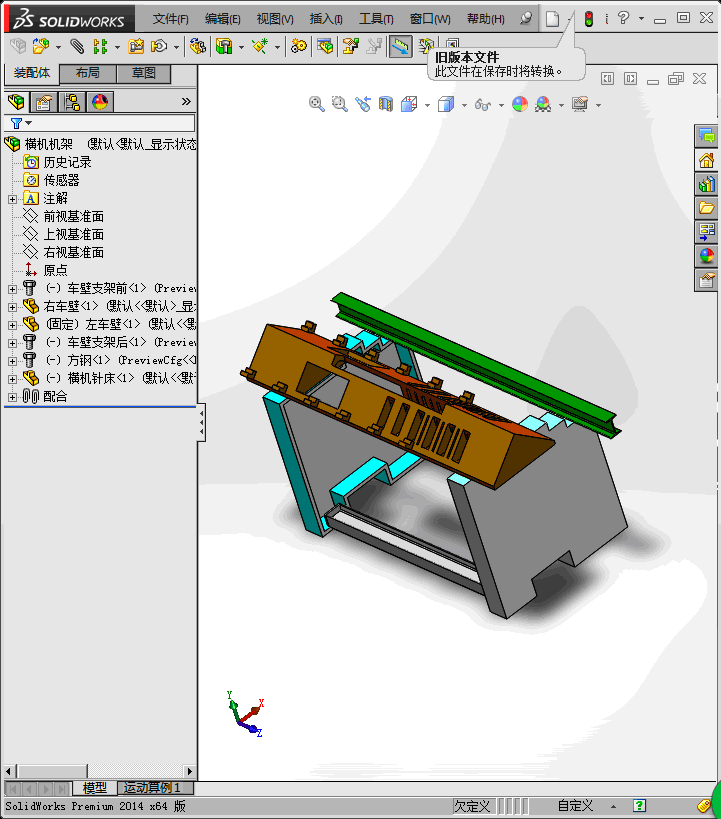Open the 帮助(H) menu
This screenshot has width=721, height=819.
pos(486,19)
